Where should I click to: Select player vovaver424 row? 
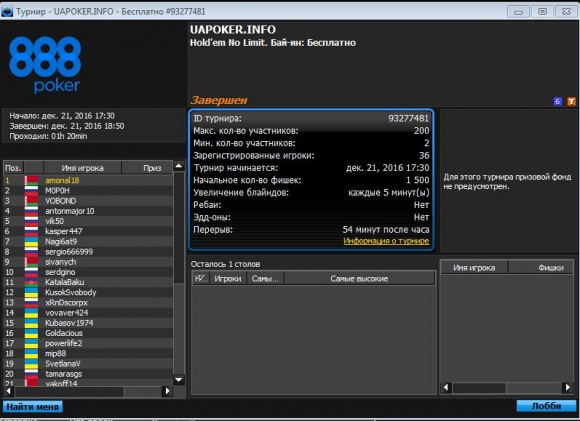(x=88, y=313)
